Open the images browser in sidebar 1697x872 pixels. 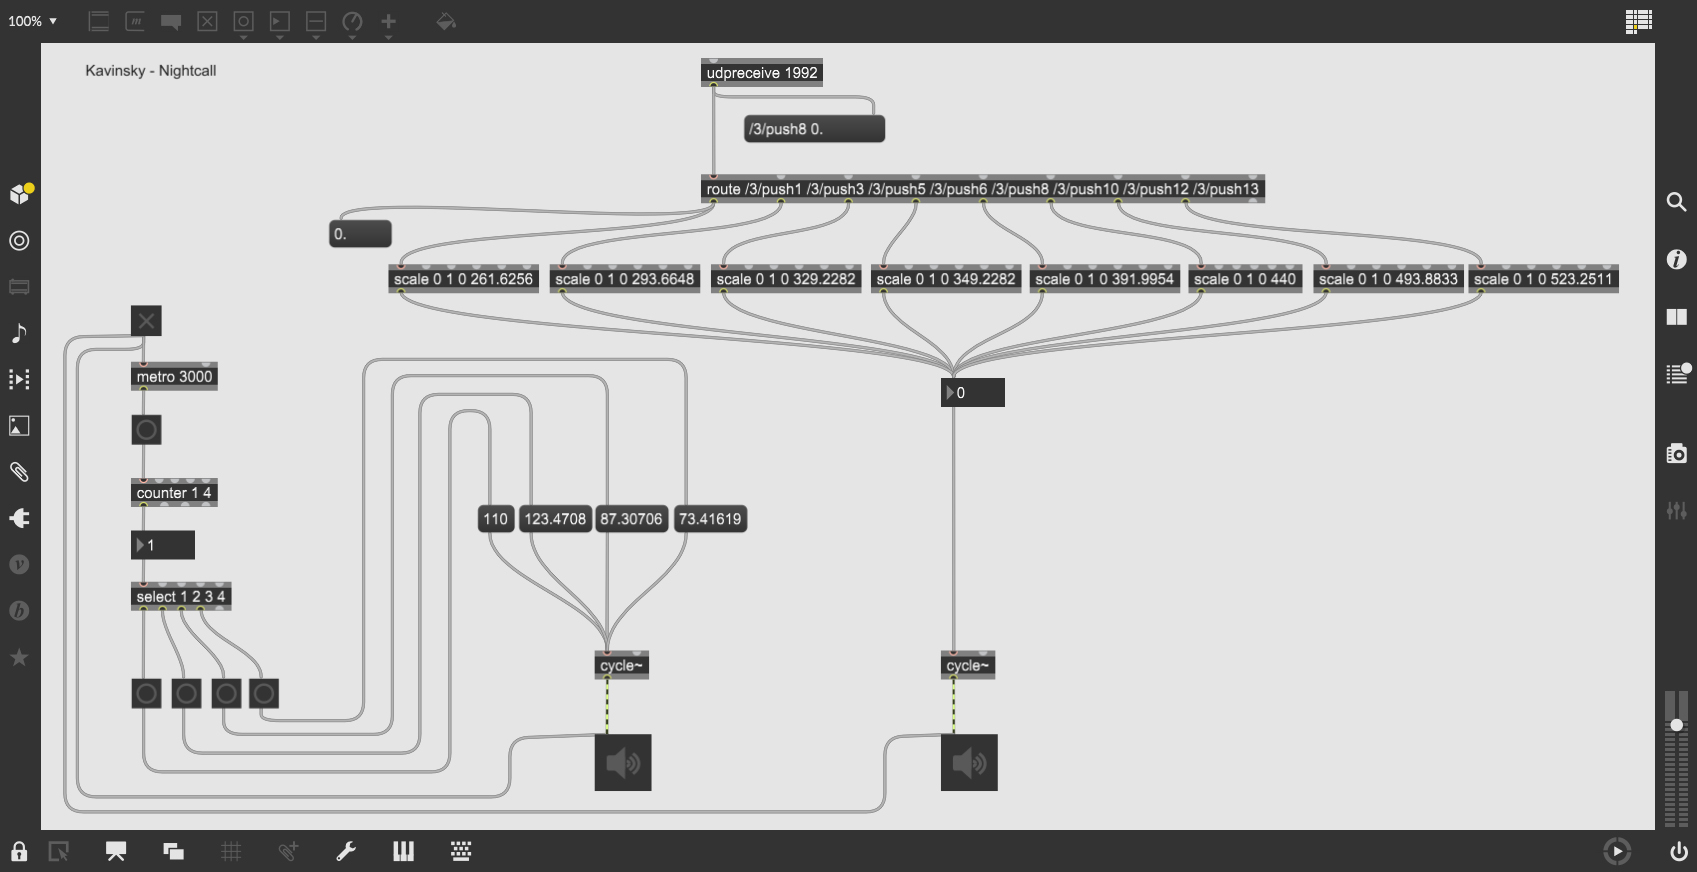pyautogui.click(x=19, y=426)
